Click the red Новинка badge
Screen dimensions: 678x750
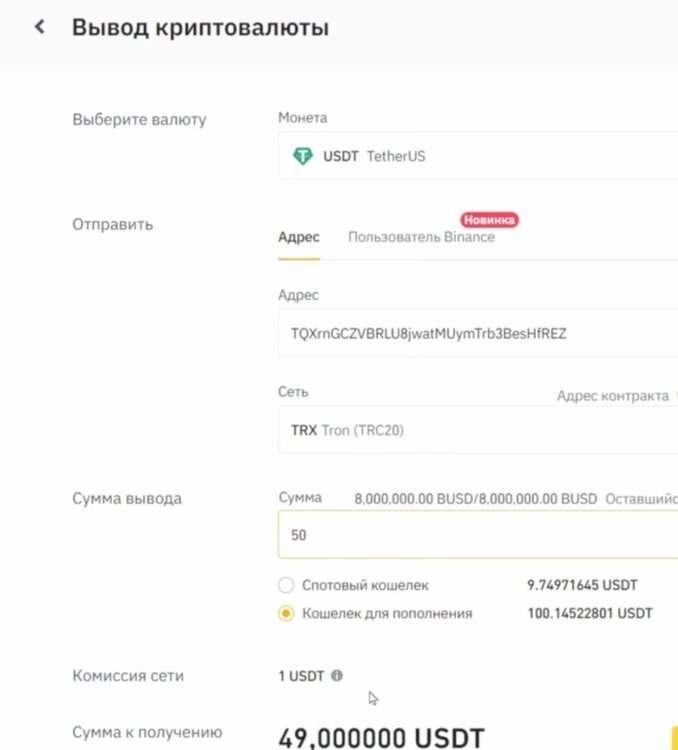(x=489, y=220)
